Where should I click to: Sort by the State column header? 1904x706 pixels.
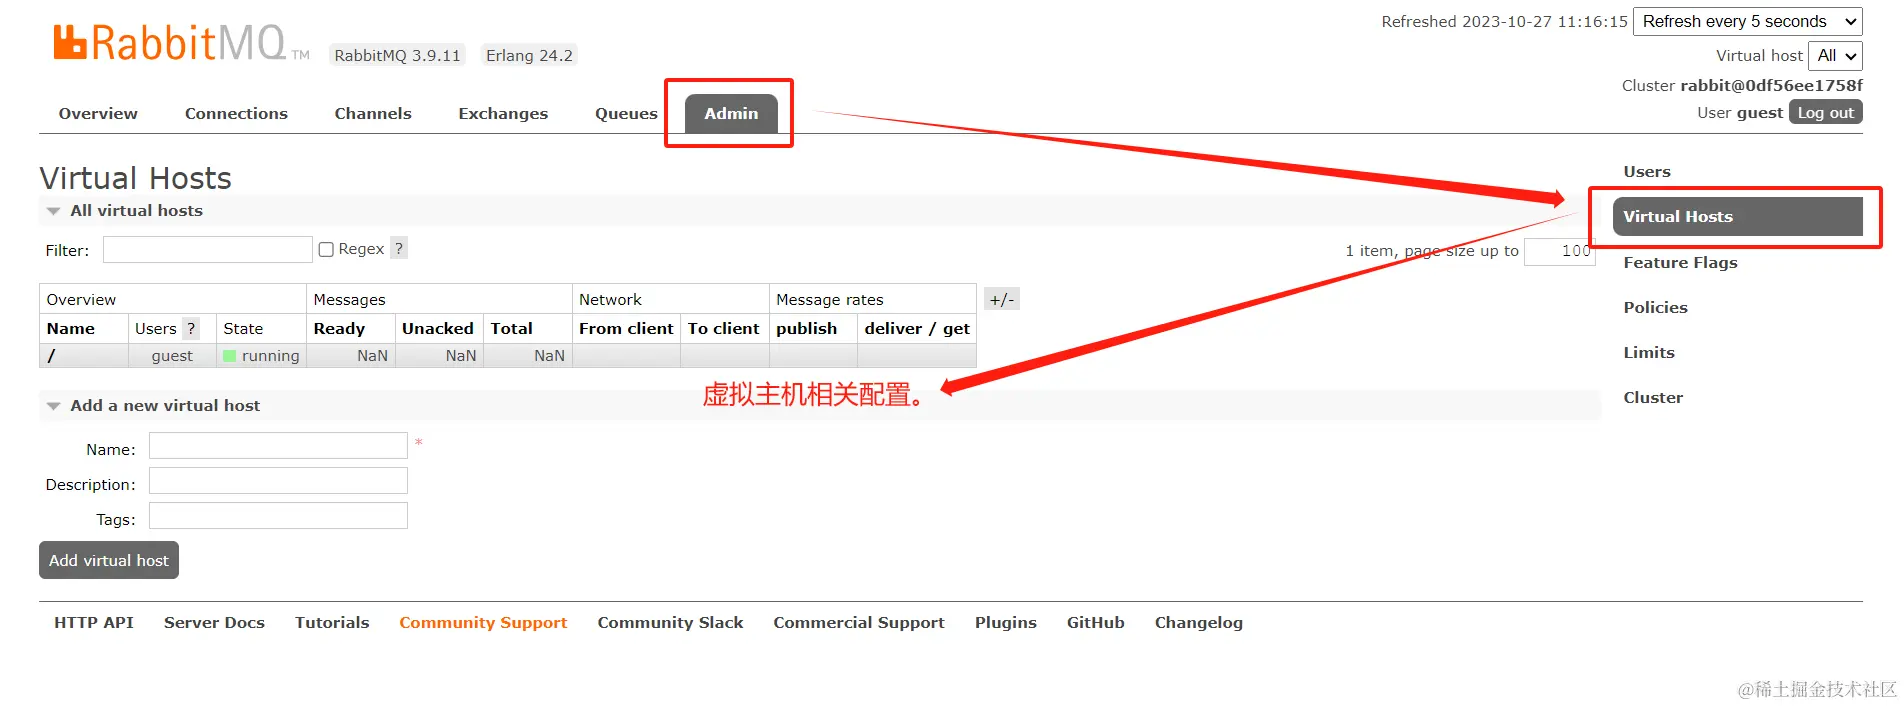click(x=243, y=328)
